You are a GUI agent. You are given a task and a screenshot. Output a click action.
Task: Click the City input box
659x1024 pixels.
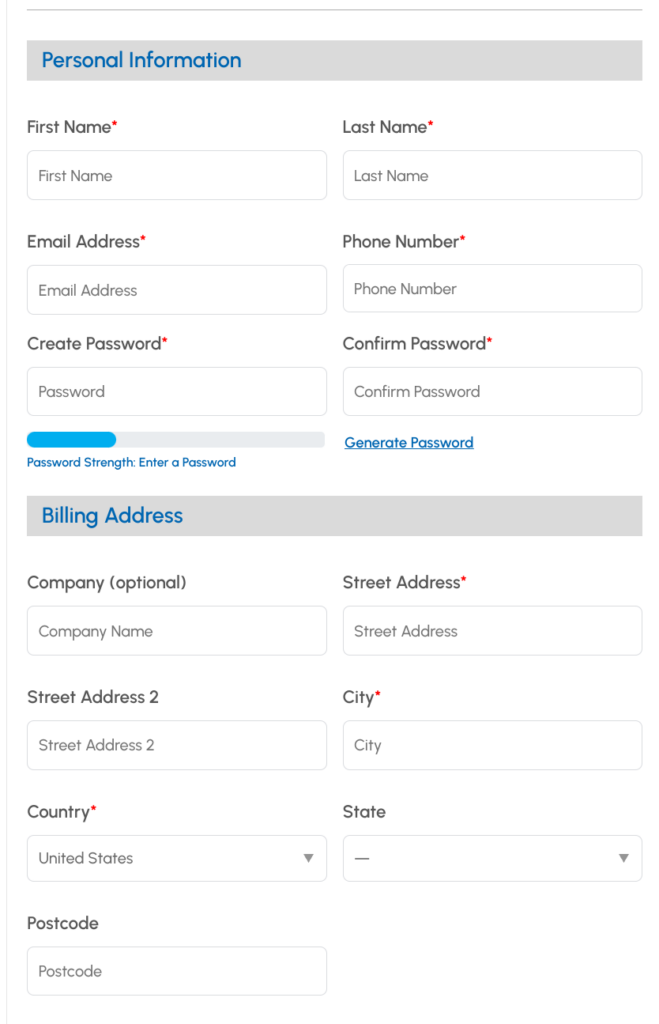492,745
